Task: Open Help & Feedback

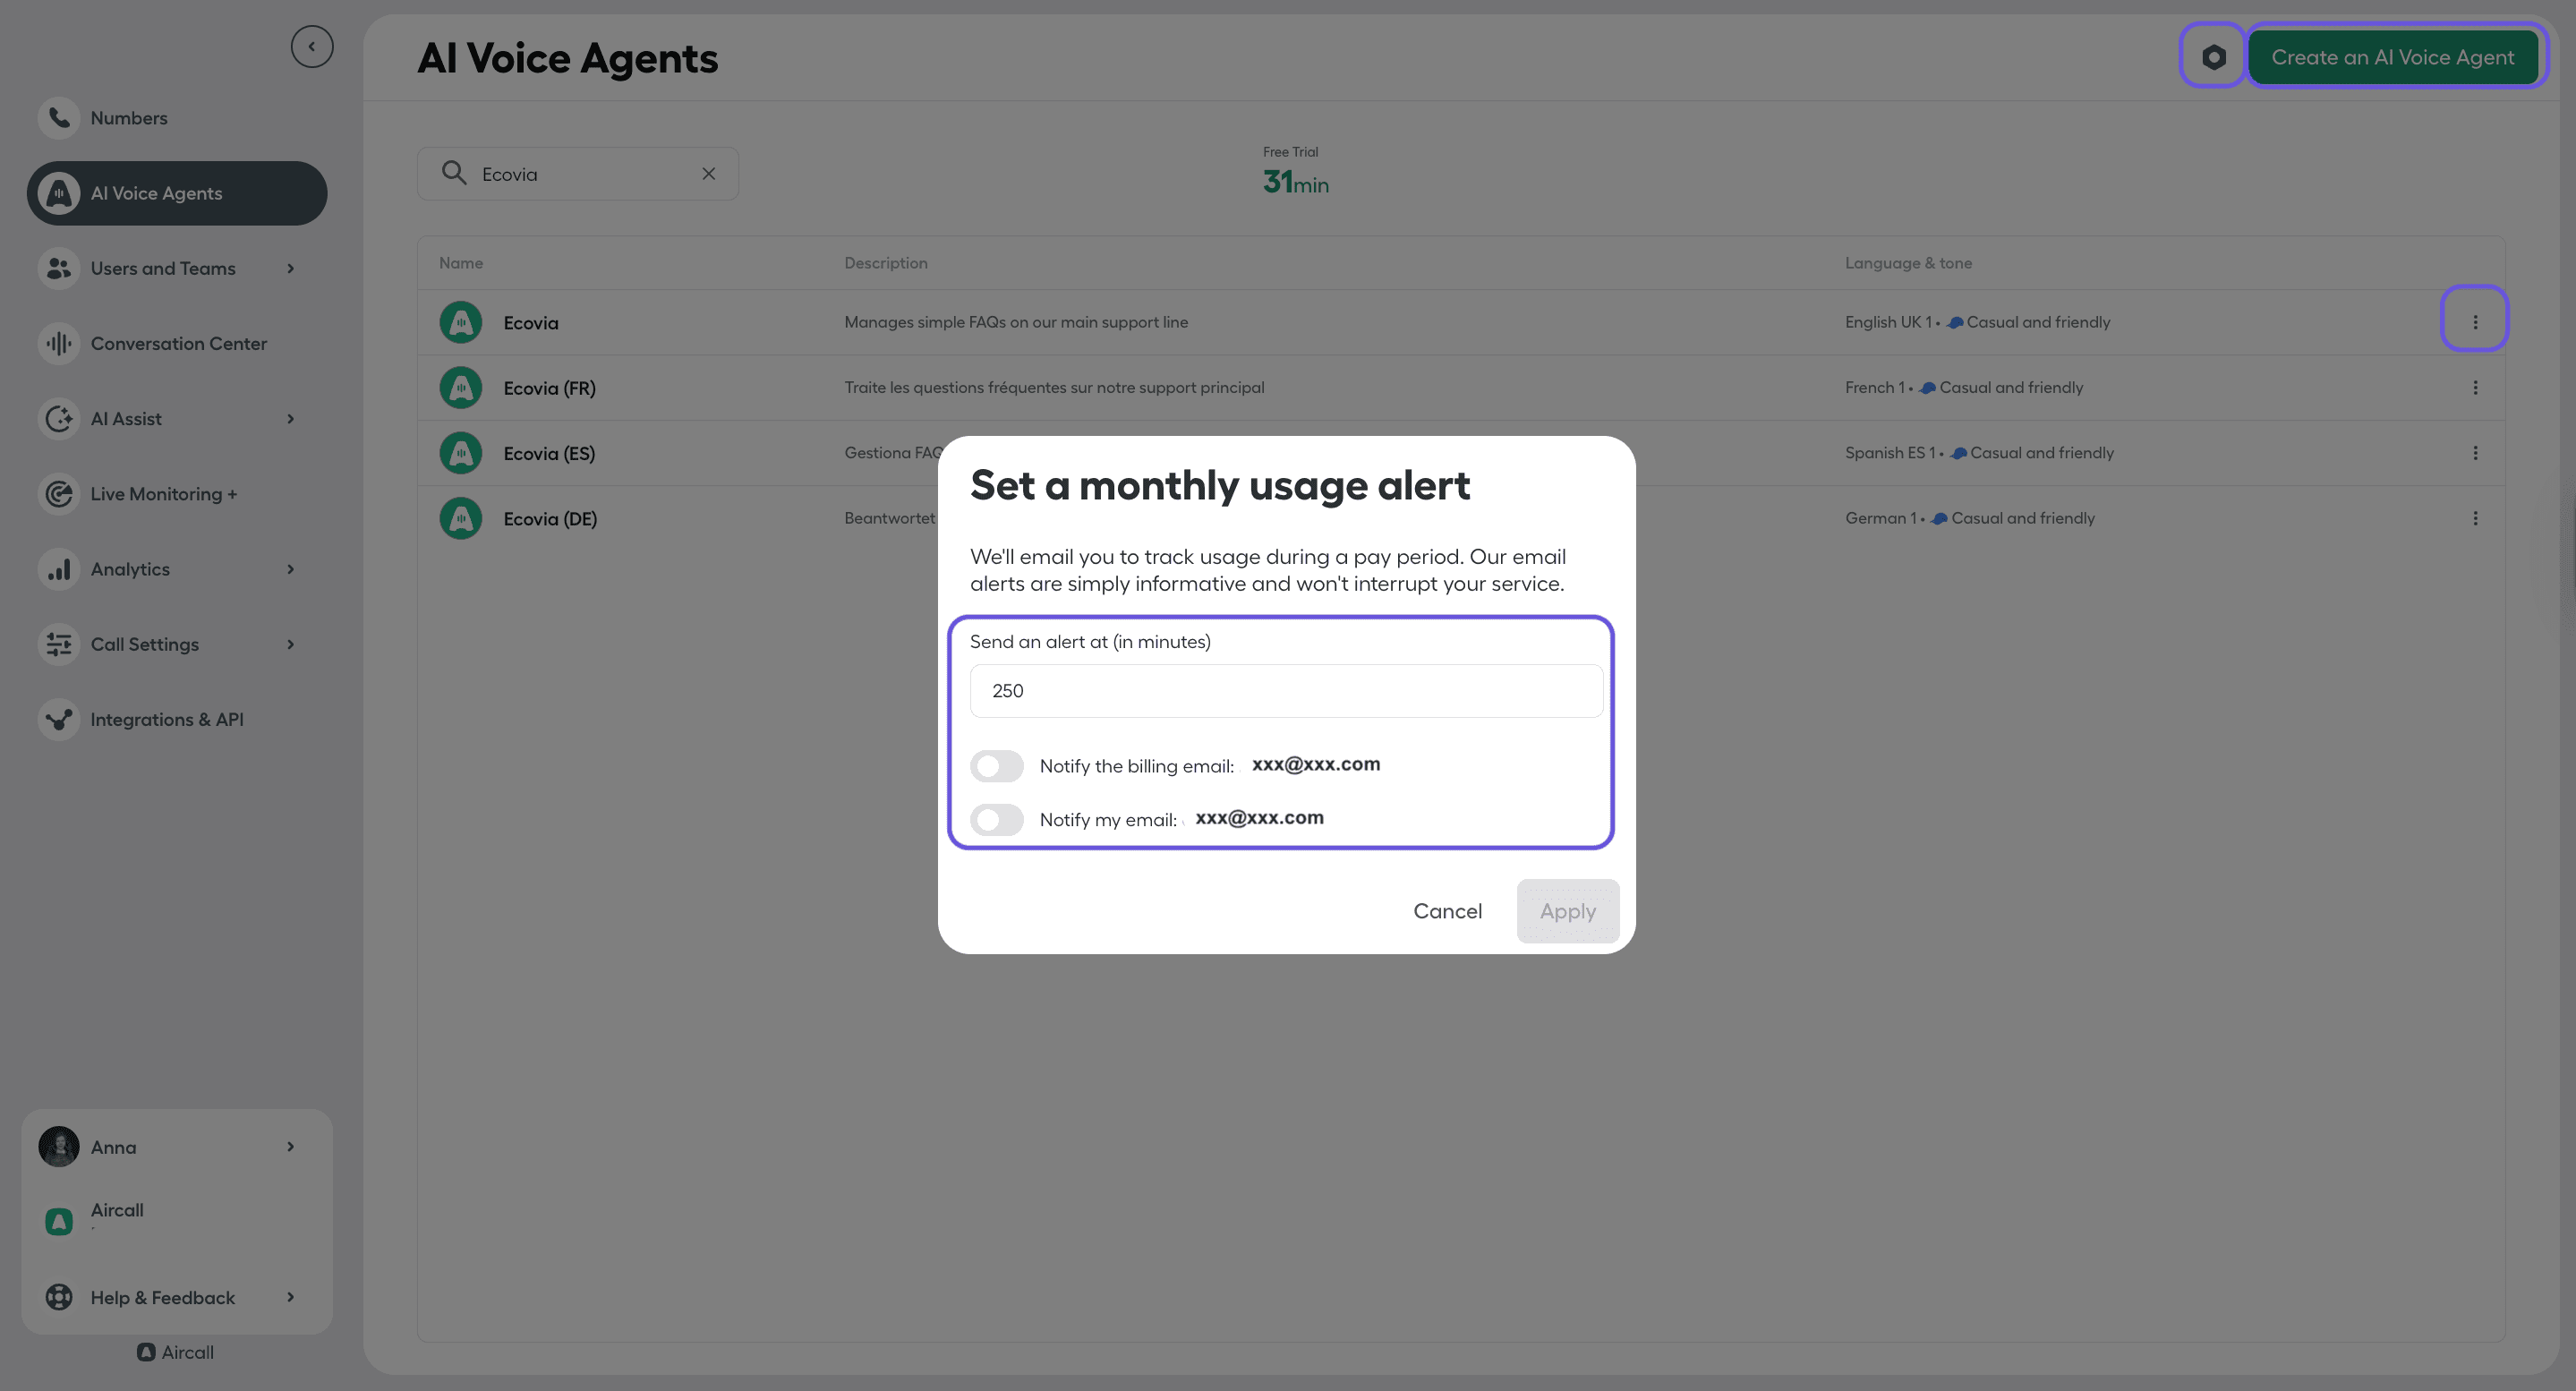Action: pyautogui.click(x=162, y=1297)
